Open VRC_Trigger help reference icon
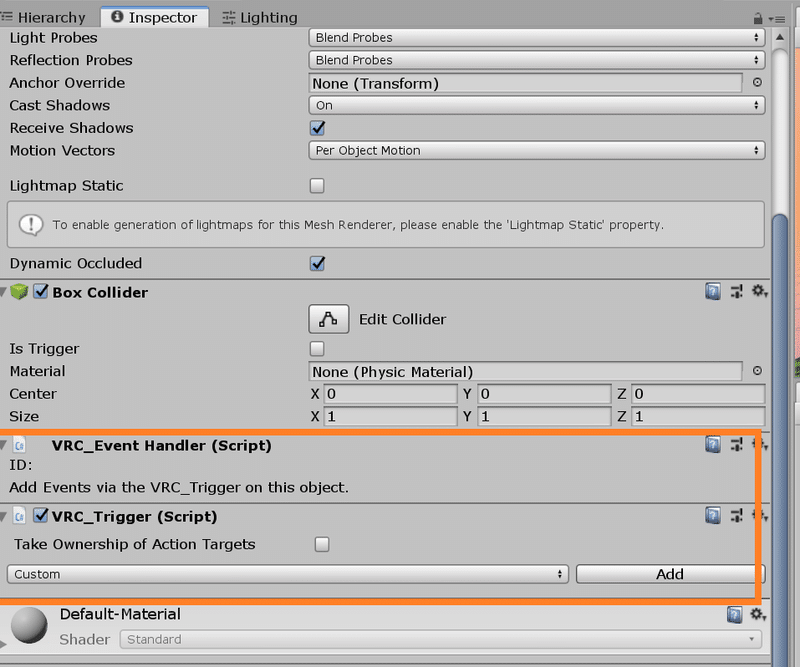The height and width of the screenshot is (667, 800). pyautogui.click(x=712, y=515)
